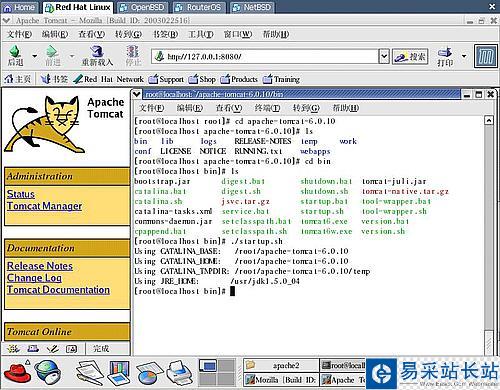Switch to the RouterOS VM tab

point(198,7)
